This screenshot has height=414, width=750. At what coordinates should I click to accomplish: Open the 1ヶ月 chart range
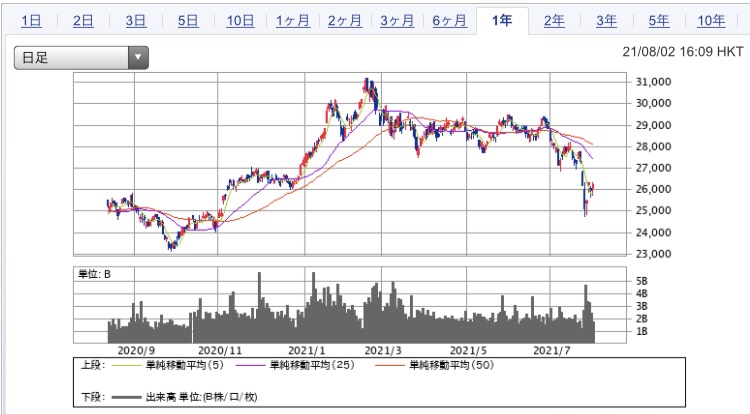[x=293, y=21]
